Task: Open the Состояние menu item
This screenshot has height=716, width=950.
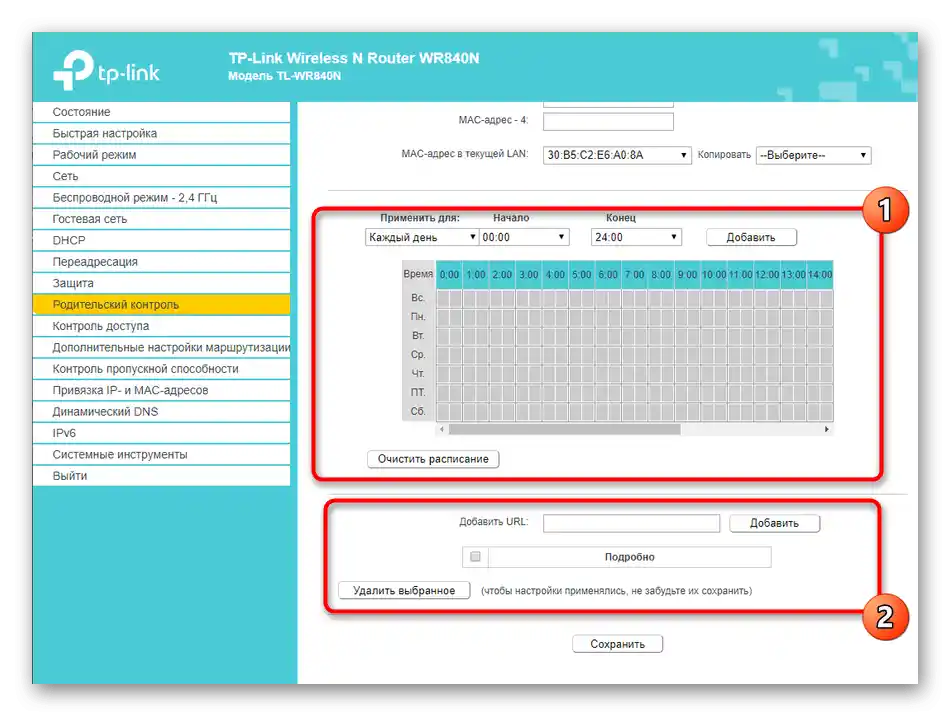Action: 162,112
